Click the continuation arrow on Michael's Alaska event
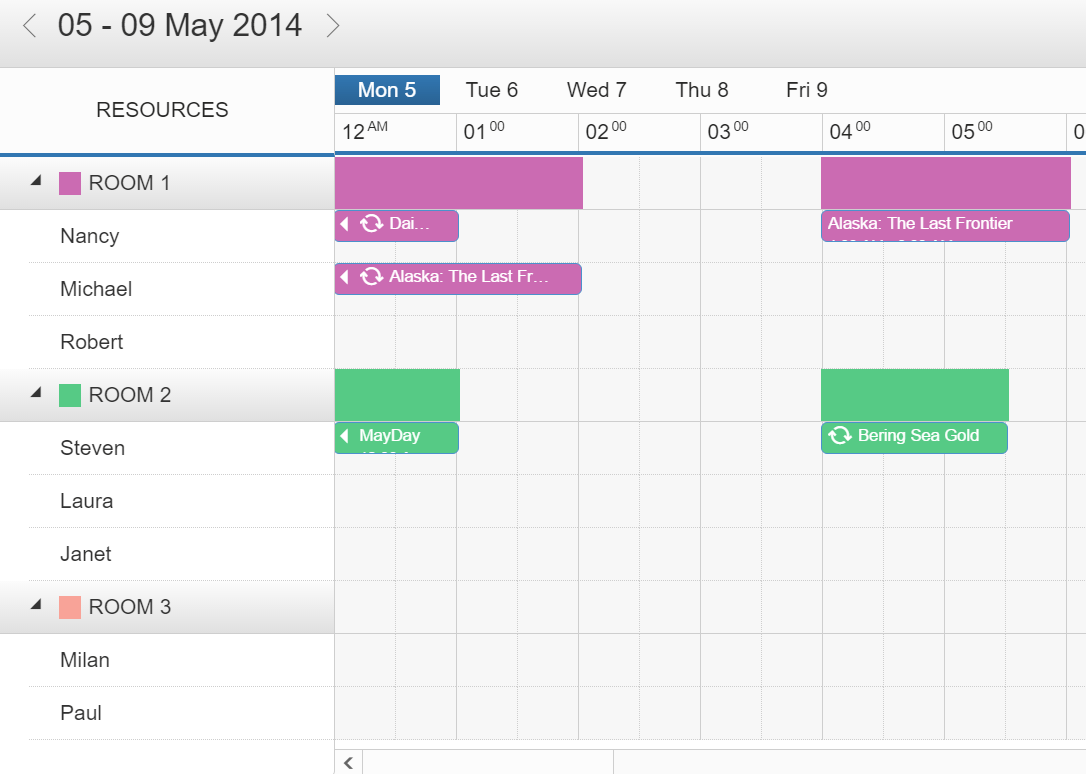Screen dimensions: 1086x774 344,278
